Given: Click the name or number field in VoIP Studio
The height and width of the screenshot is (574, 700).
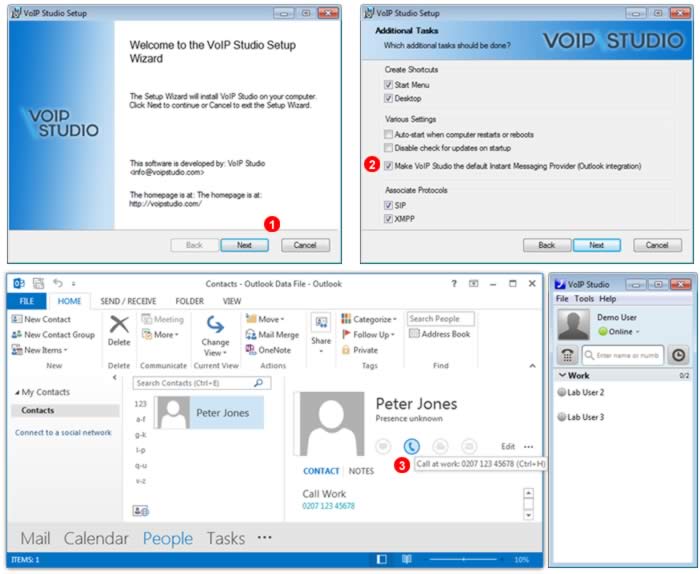Looking at the screenshot, I should 623,355.
